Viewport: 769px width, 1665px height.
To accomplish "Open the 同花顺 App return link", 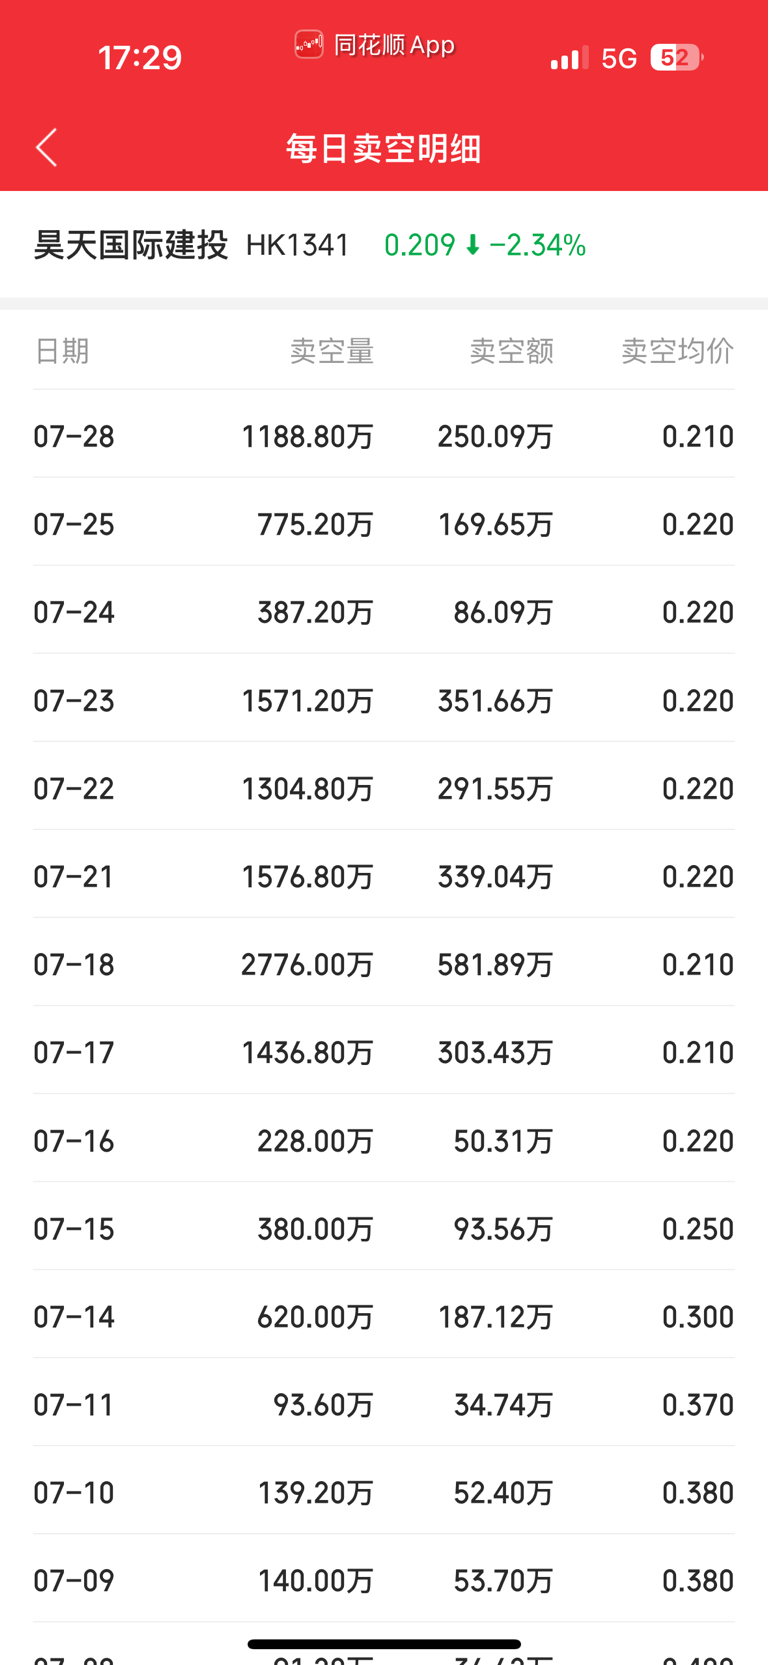I will [375, 44].
